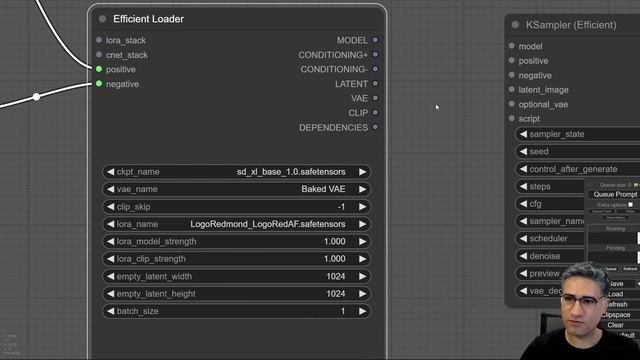This screenshot has width=640, height=360.
Task: Select the green negative input port on Efficient Loader
Action: [99, 84]
